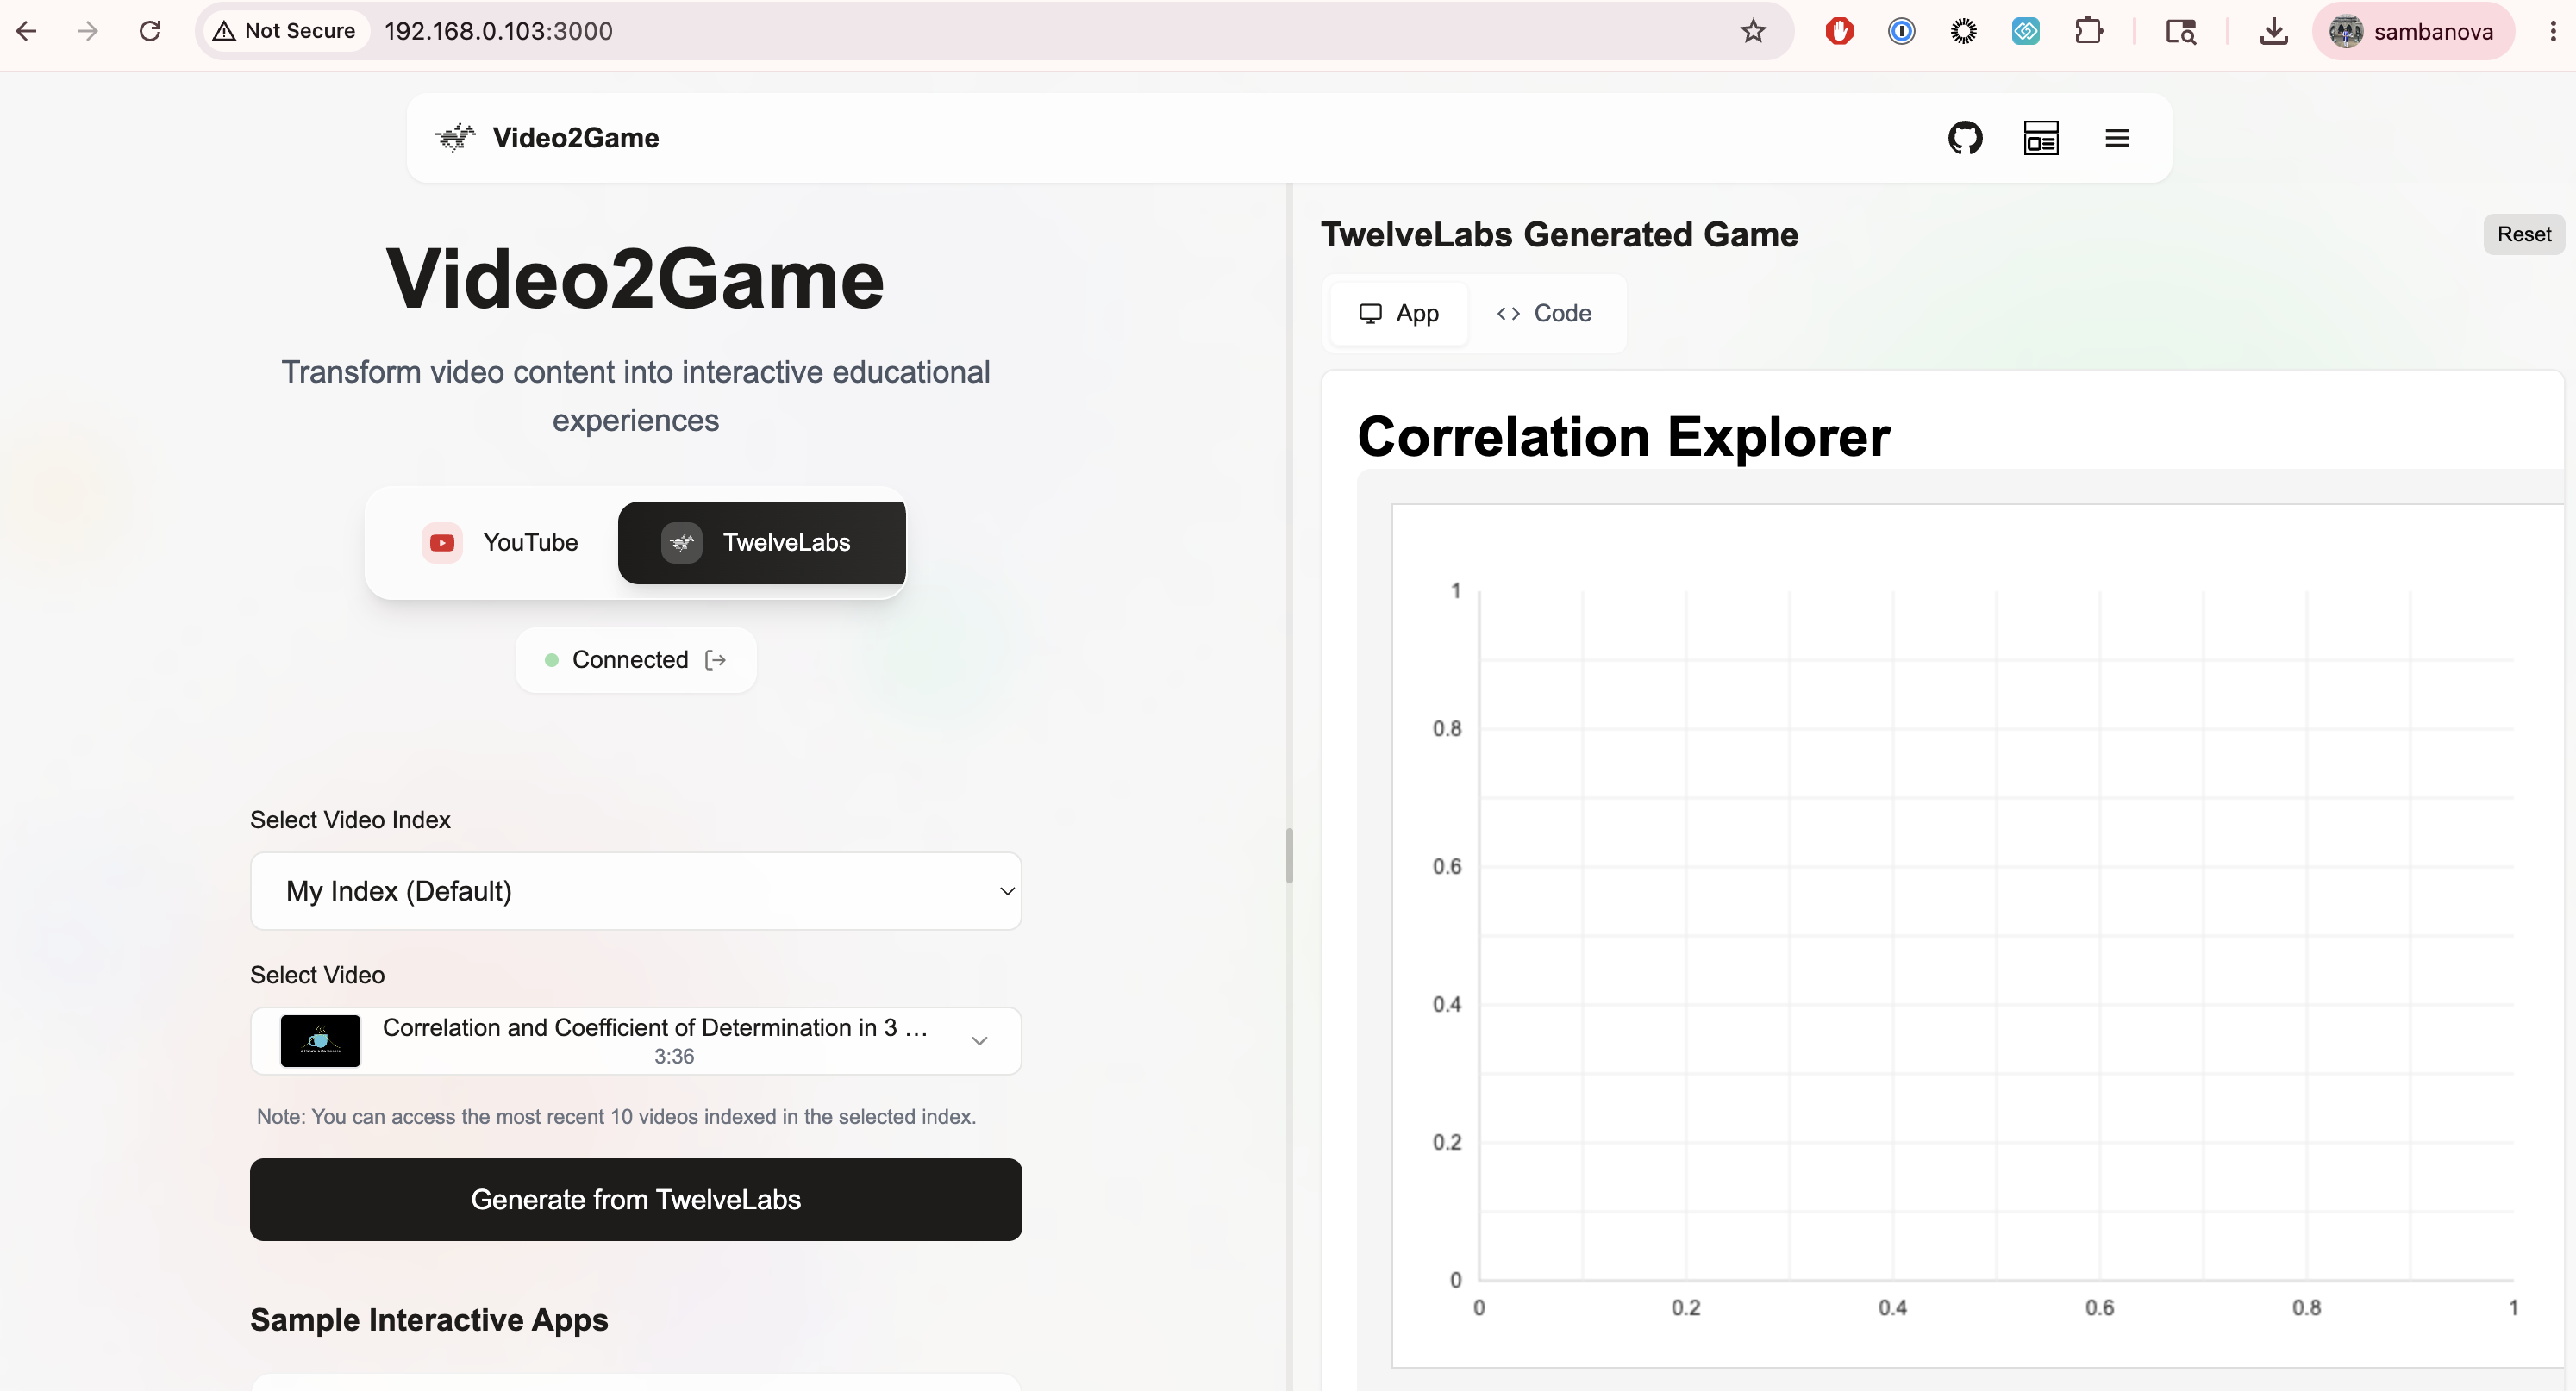Click the code brackets icon
2576x1391 pixels.
click(x=1508, y=313)
